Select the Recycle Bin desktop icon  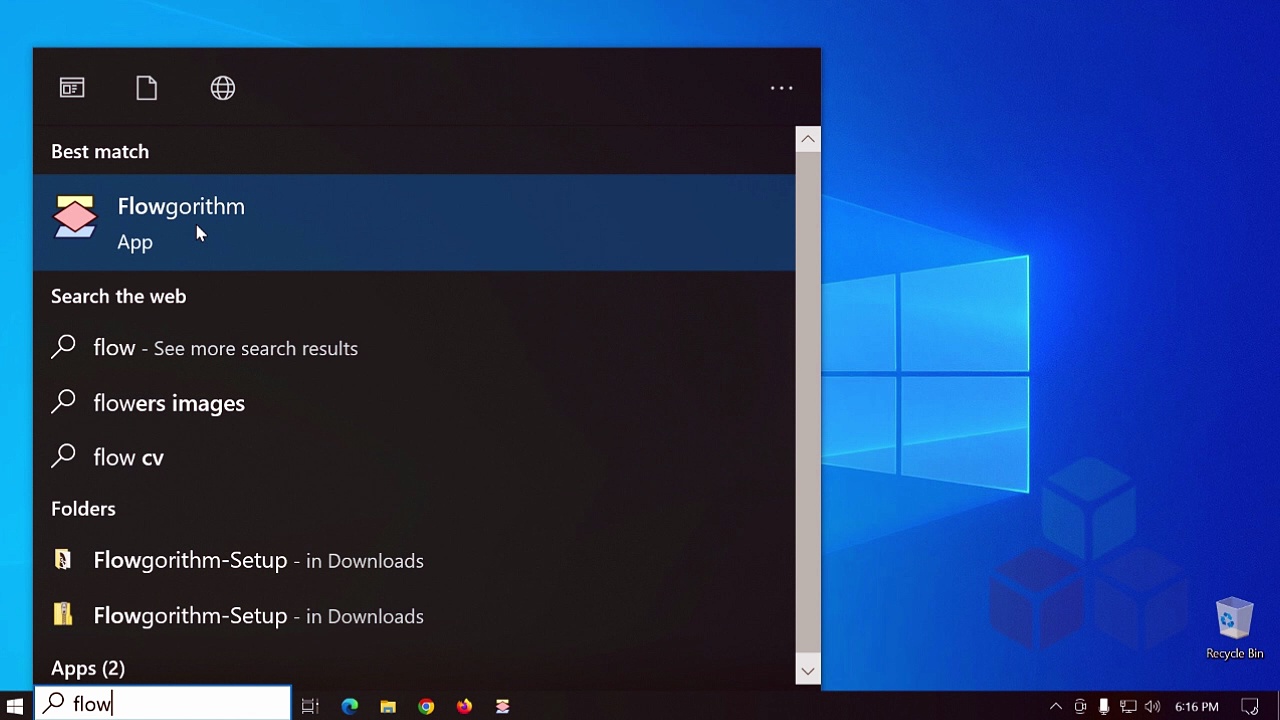pyautogui.click(x=1234, y=629)
